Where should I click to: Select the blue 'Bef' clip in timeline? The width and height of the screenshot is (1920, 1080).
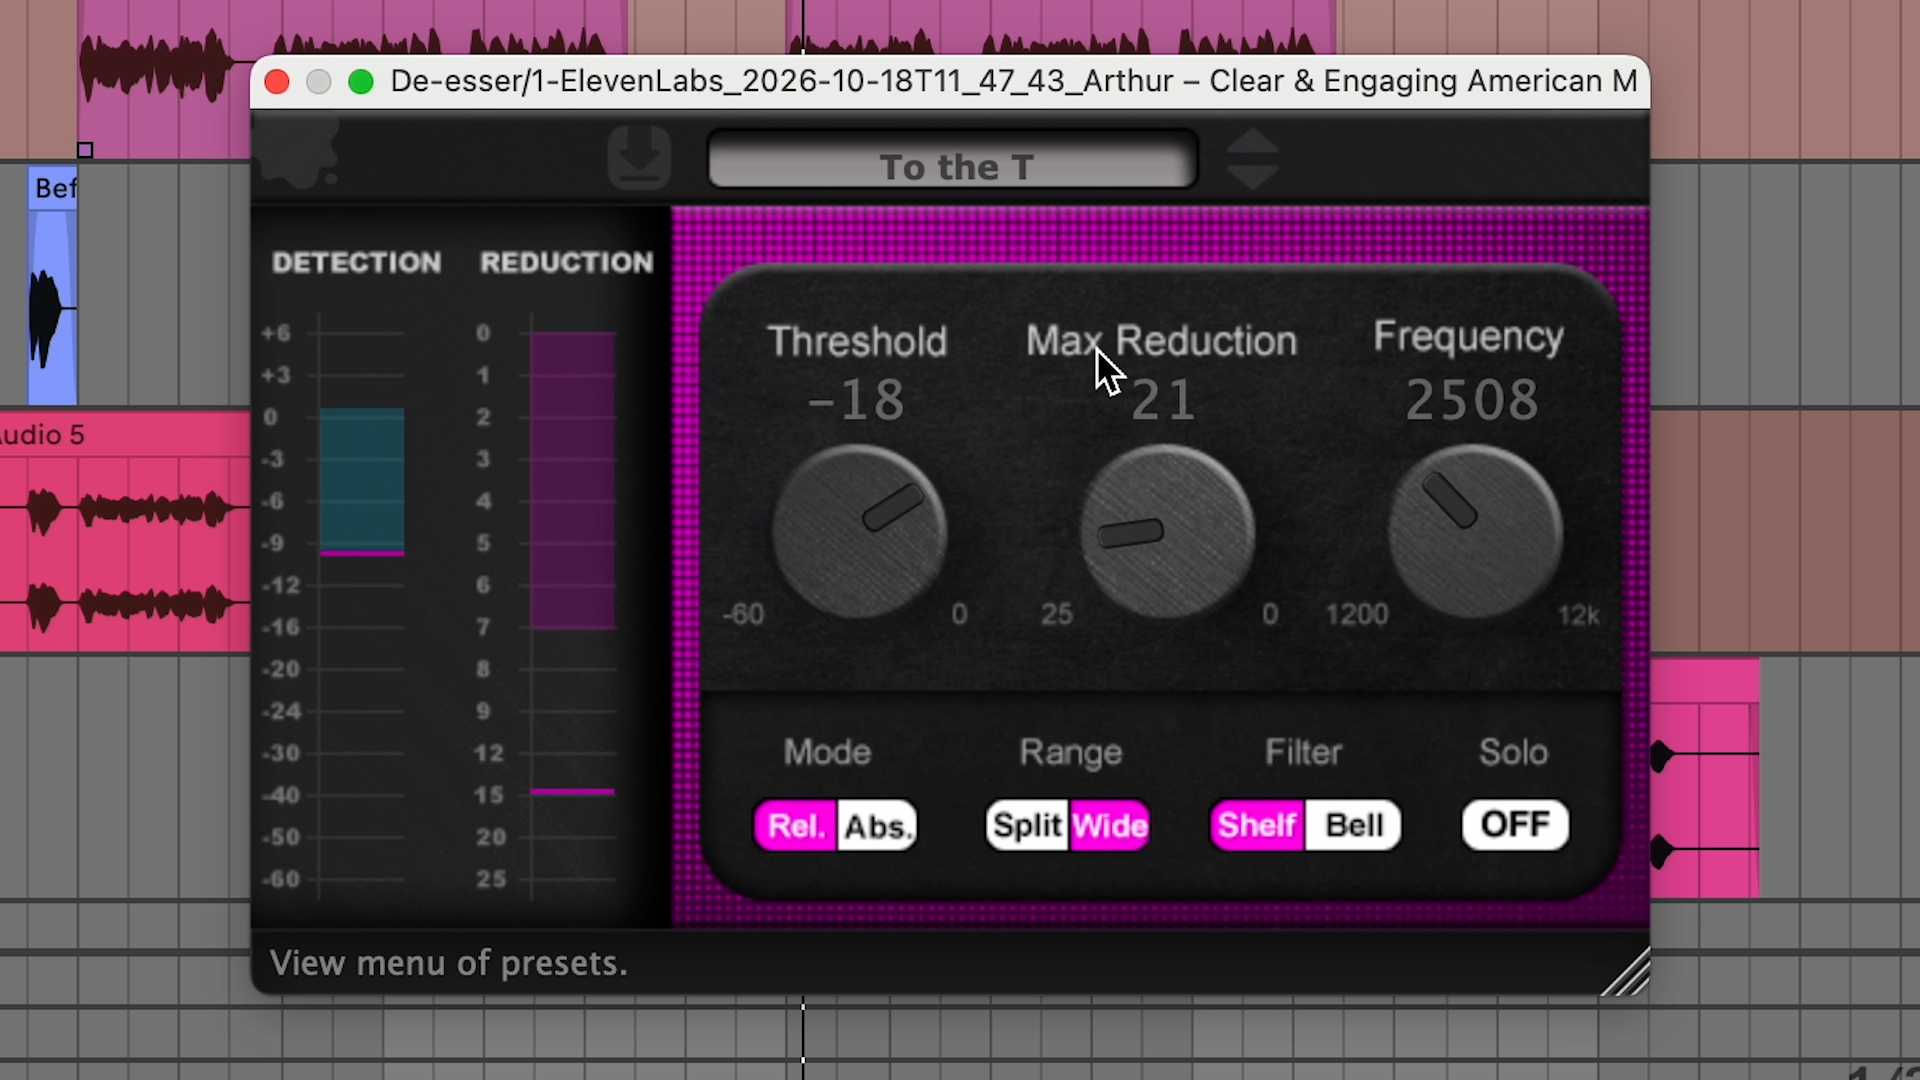point(52,286)
